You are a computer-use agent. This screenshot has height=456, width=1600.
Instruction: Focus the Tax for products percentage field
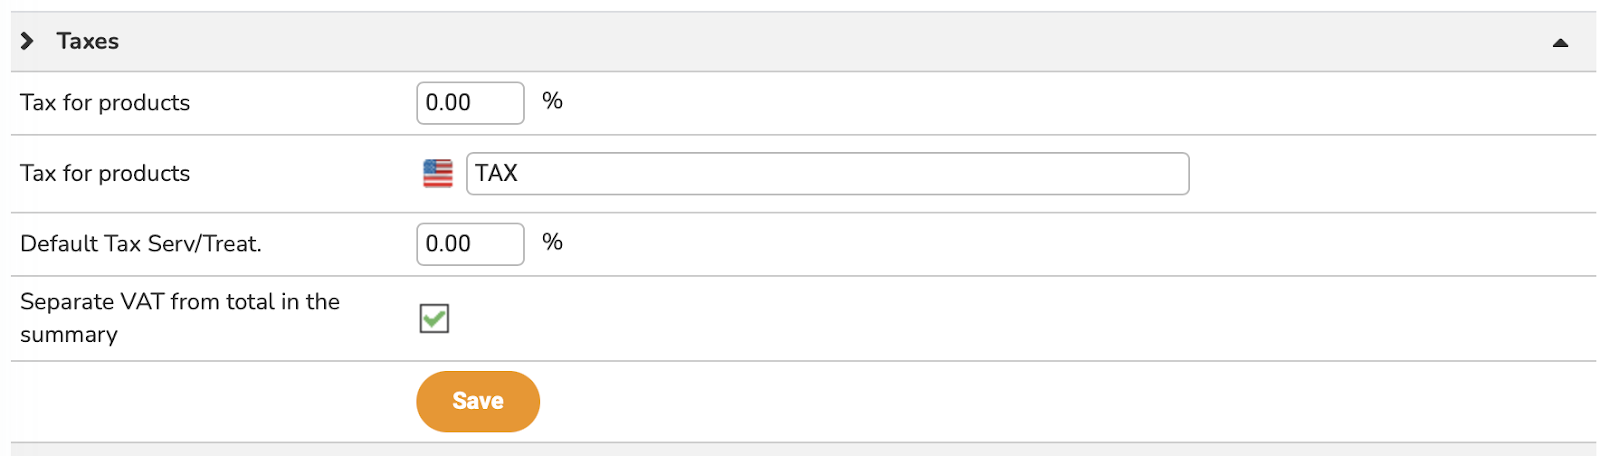(x=470, y=103)
